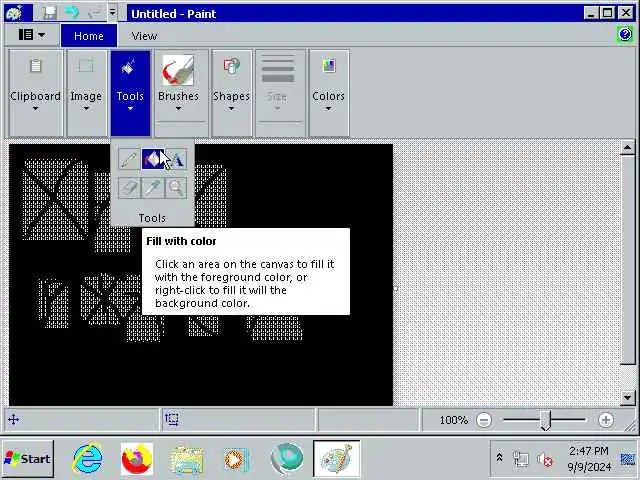640x480 pixels.
Task: Click the teal globe taskbar icon
Action: (x=287, y=459)
